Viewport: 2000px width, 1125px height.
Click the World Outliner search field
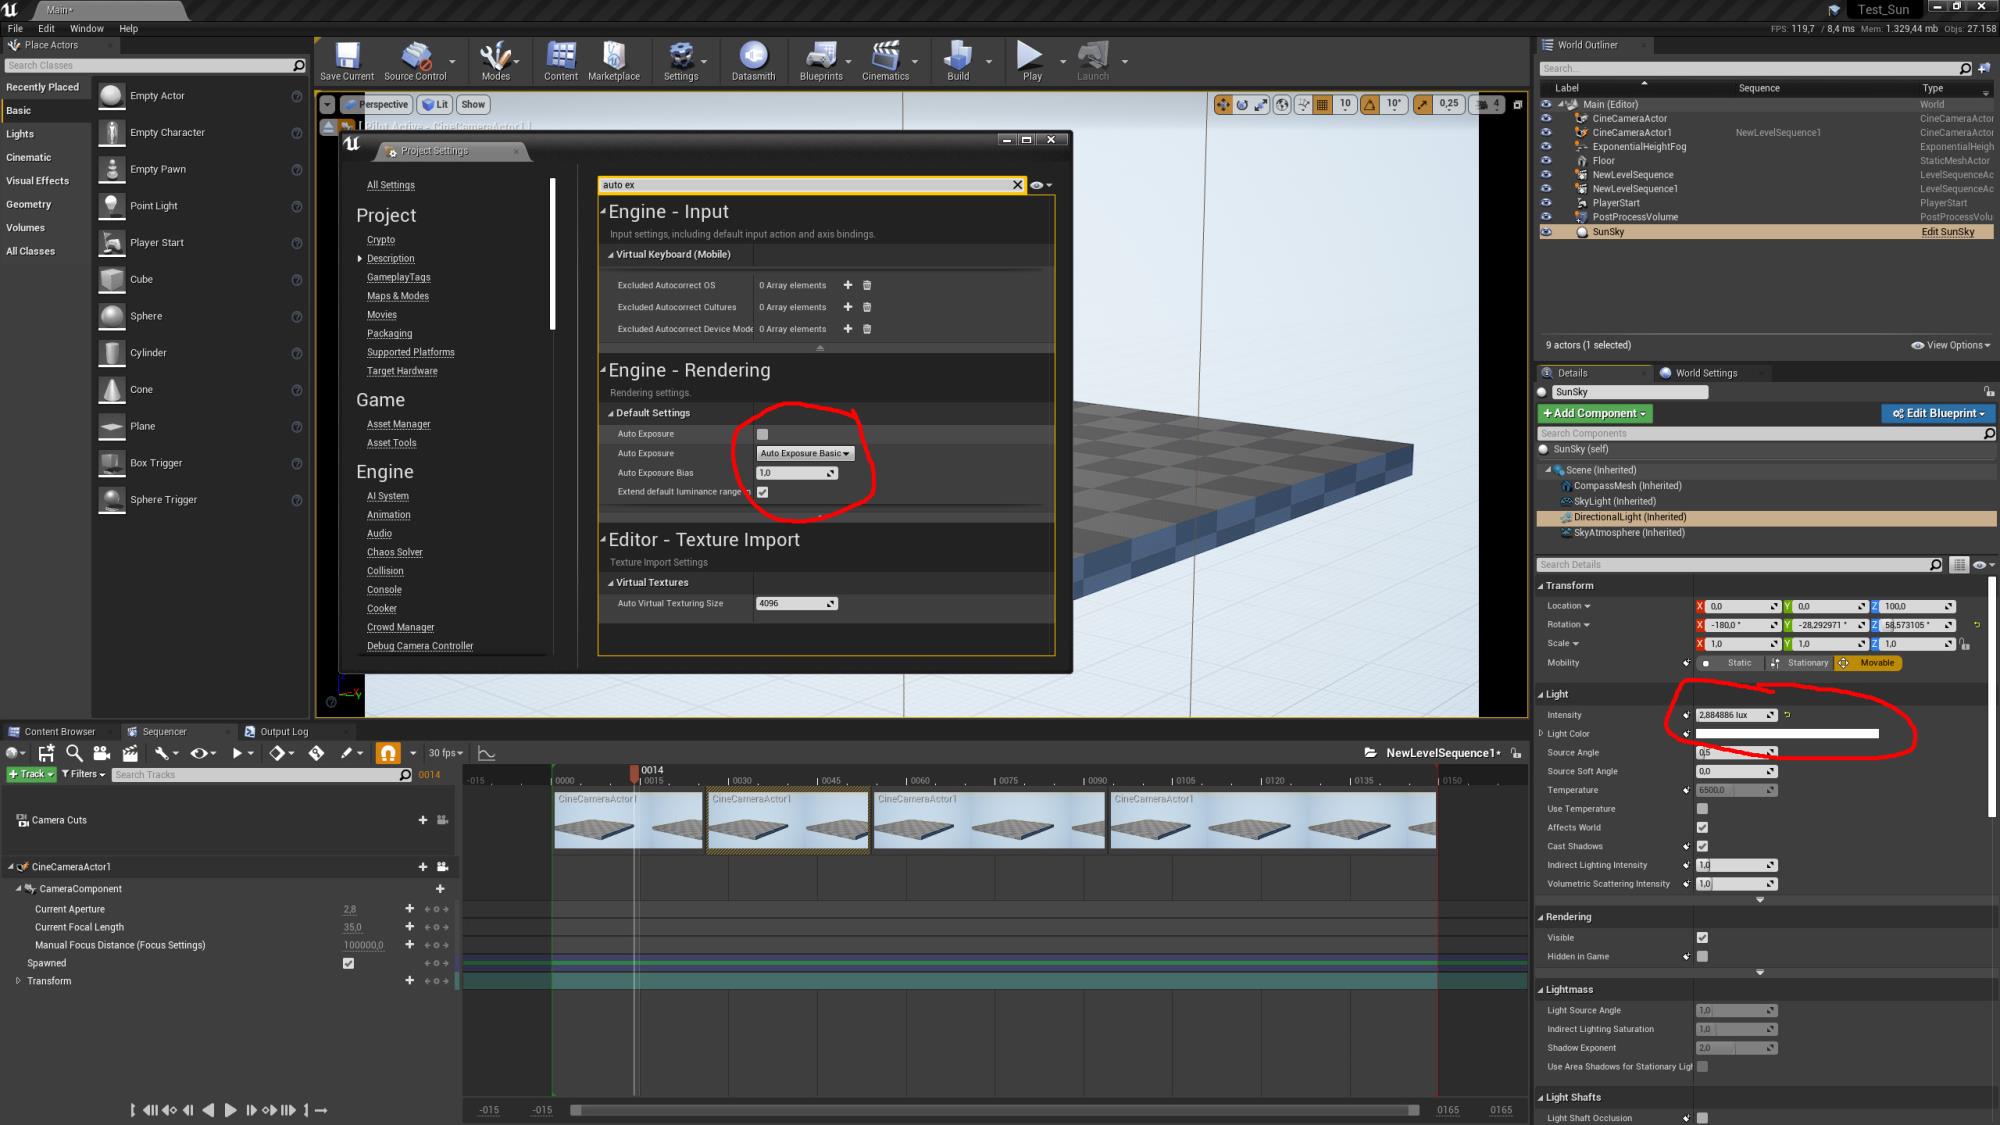point(1755,69)
